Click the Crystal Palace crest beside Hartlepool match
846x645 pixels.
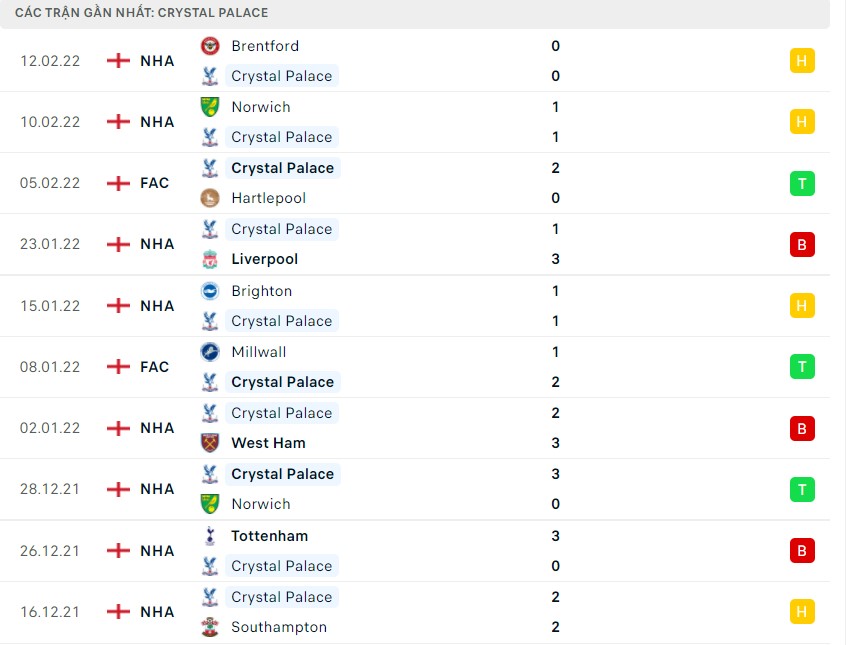click(211, 168)
